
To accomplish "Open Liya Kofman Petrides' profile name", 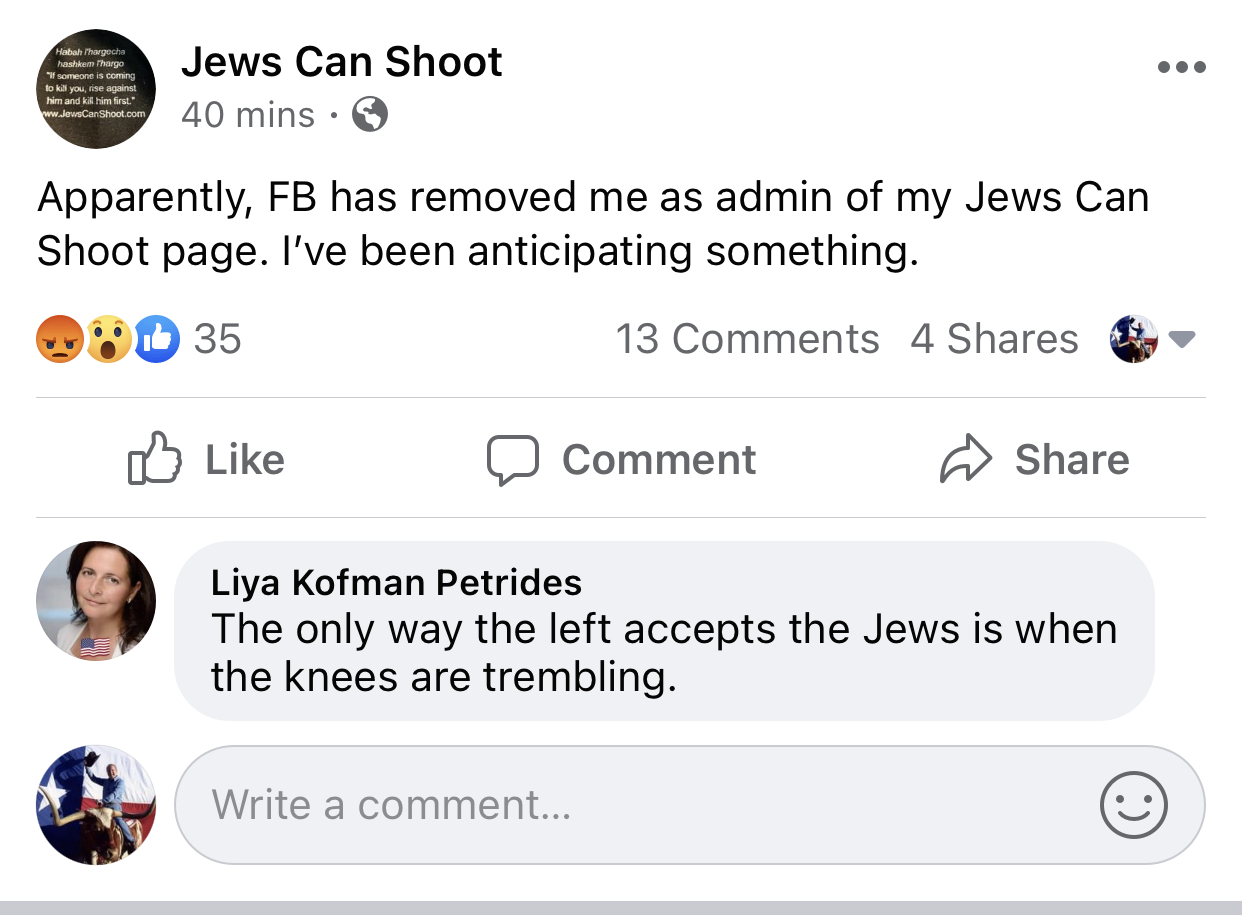I will (x=396, y=582).
